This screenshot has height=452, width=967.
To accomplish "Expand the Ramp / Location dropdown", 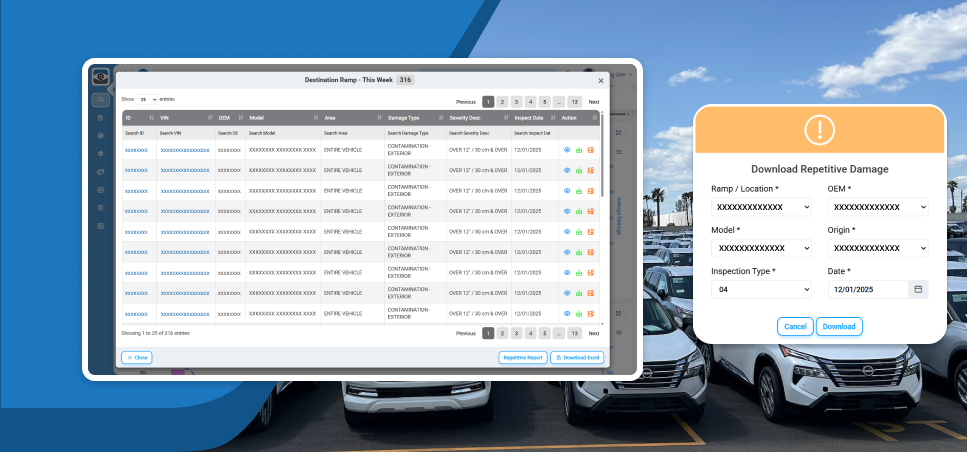I will click(x=761, y=207).
